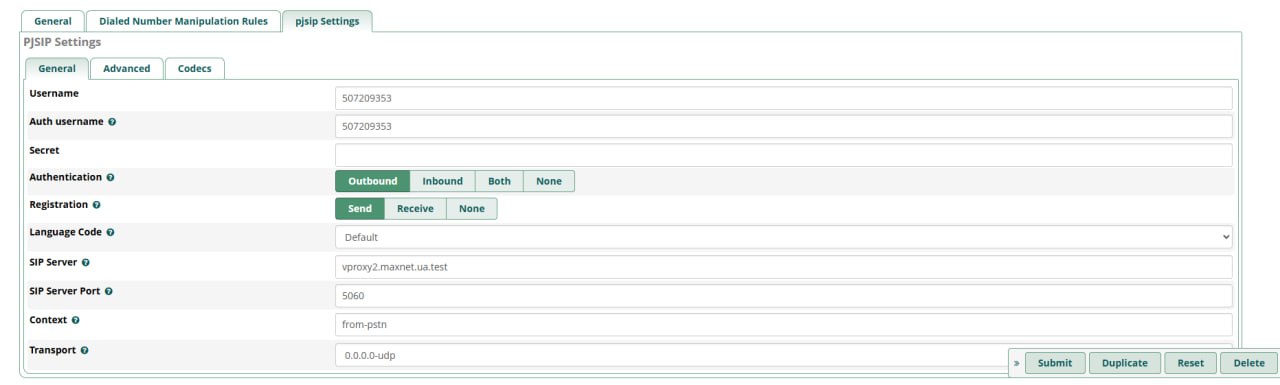Image resolution: width=1280 pixels, height=385 pixels.
Task: Open the Advanced sub-tab
Action: pyautogui.click(x=127, y=68)
